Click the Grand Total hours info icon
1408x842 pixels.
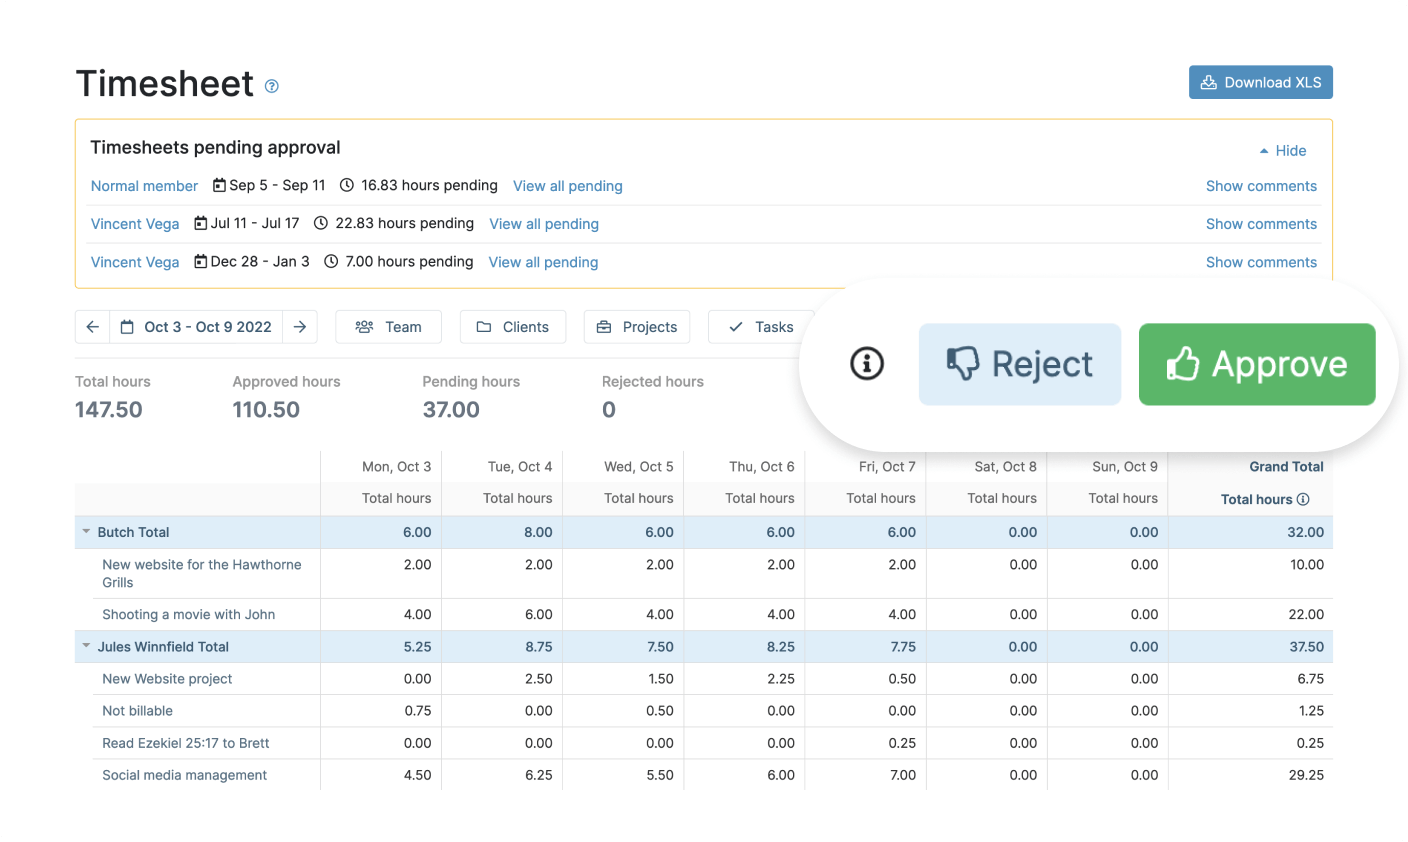[x=1303, y=499]
